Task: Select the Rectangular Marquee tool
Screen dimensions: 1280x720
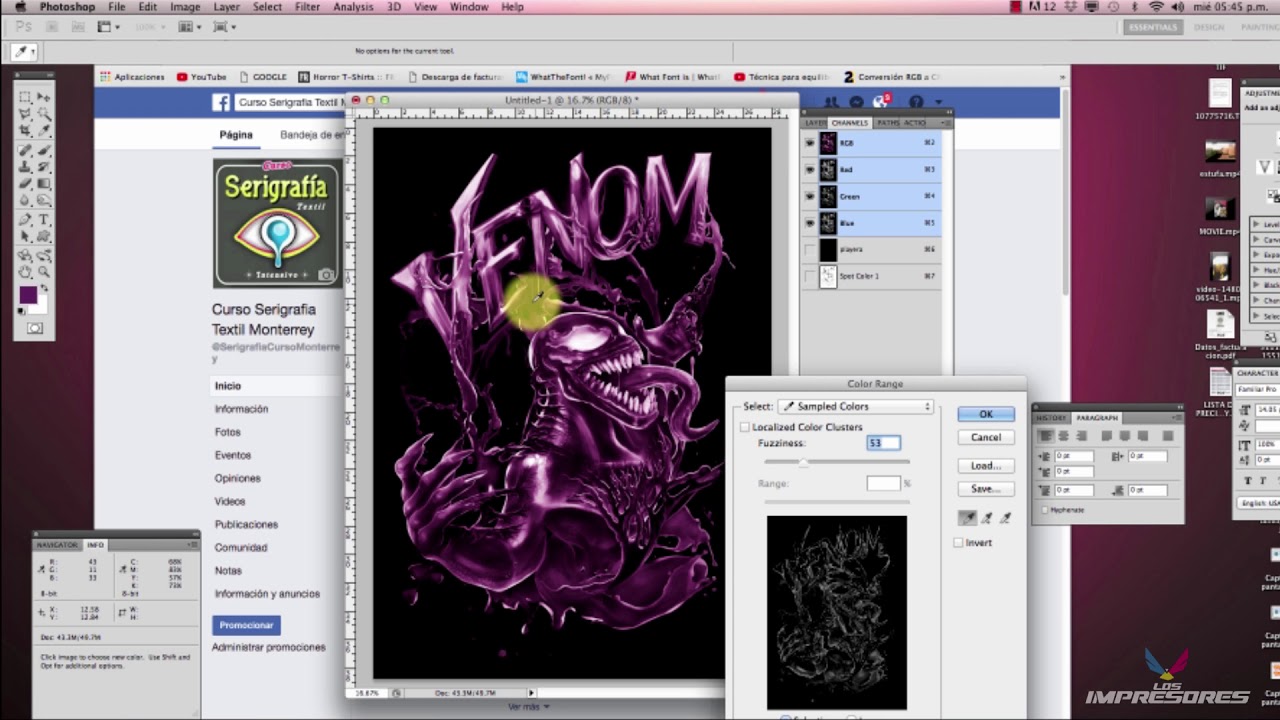Action: click(25, 97)
